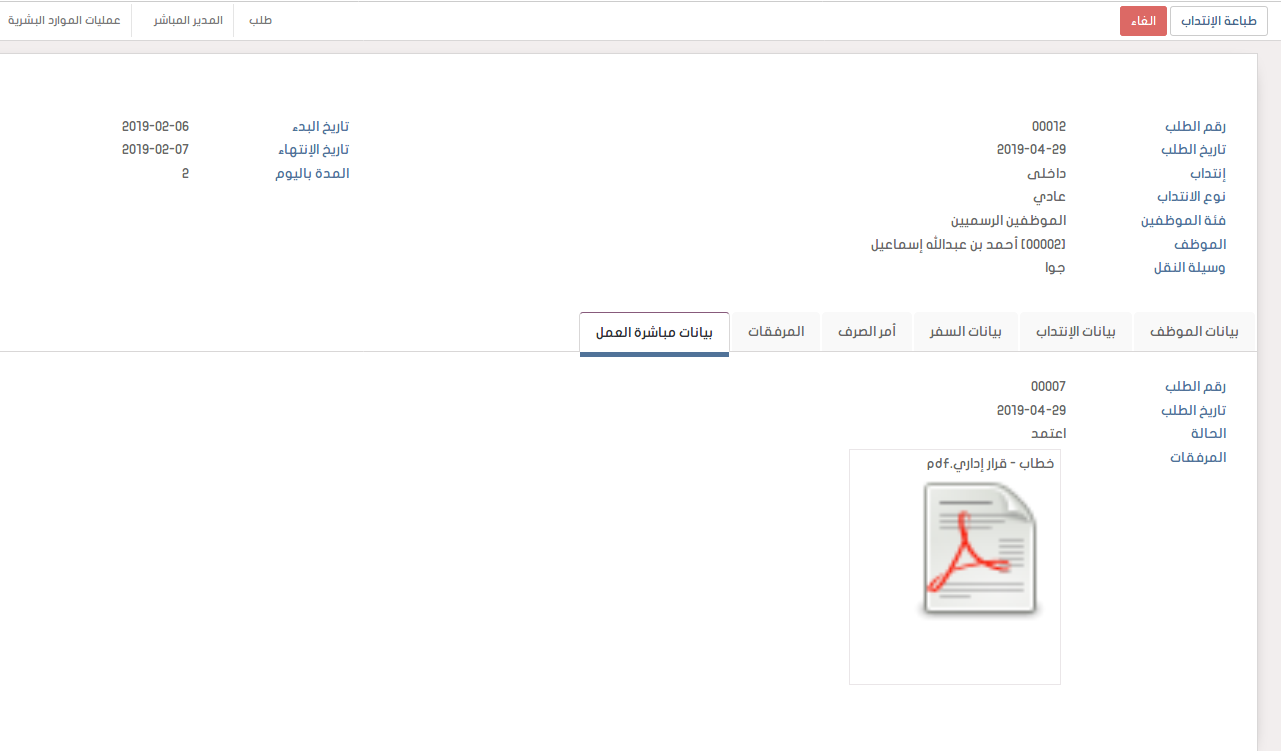
Task: Click the request number 00012 value
Action: (1049, 126)
